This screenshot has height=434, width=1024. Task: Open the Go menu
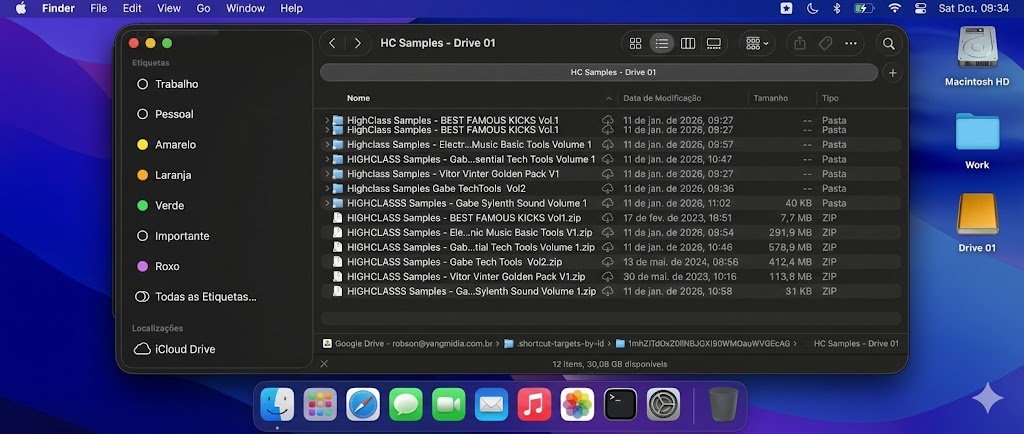pos(203,8)
